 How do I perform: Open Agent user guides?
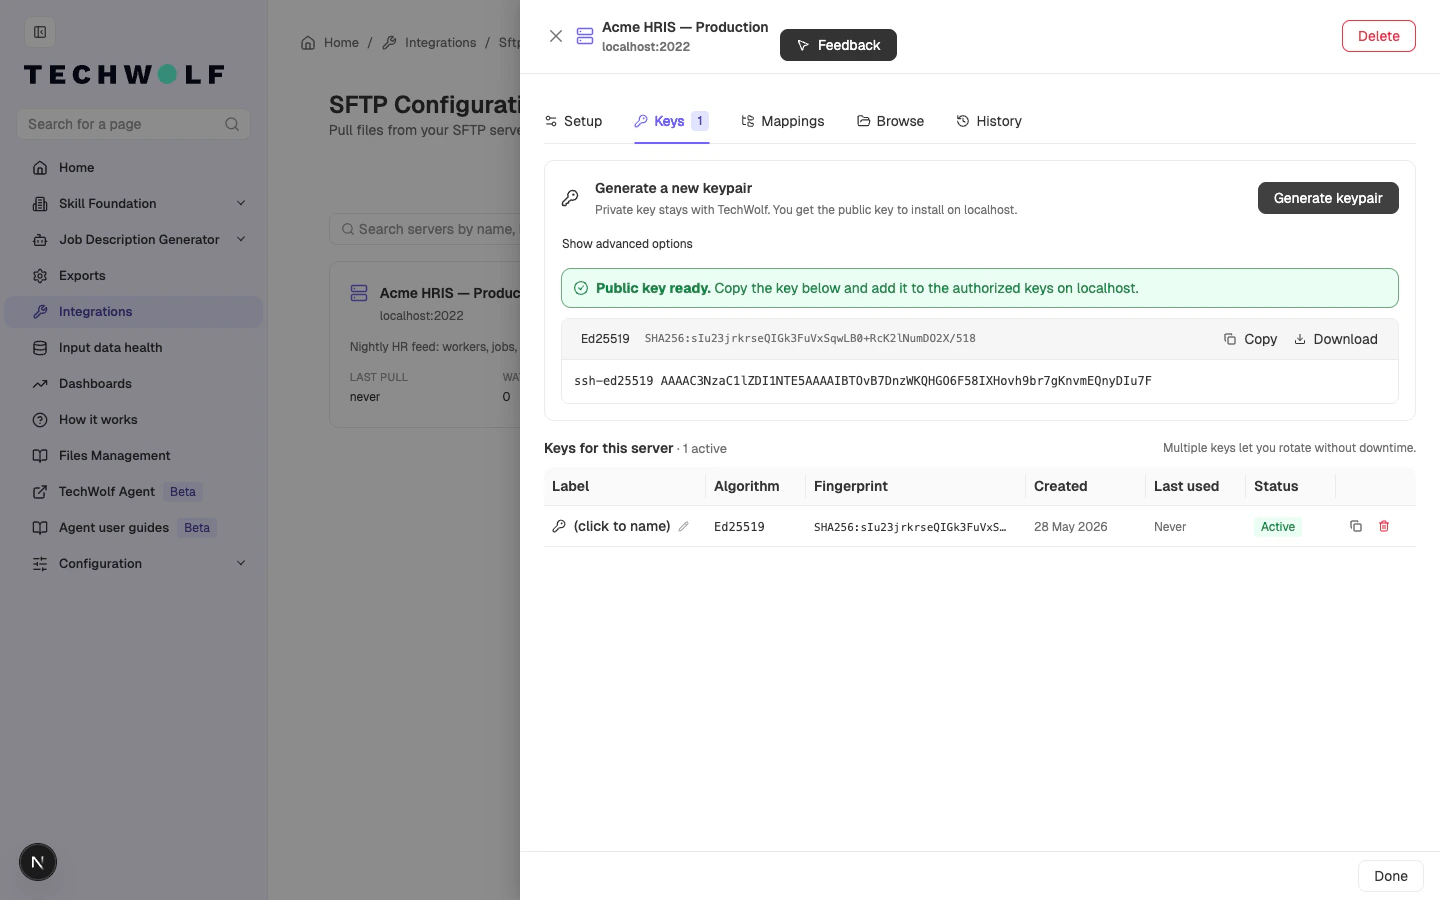pos(134,528)
